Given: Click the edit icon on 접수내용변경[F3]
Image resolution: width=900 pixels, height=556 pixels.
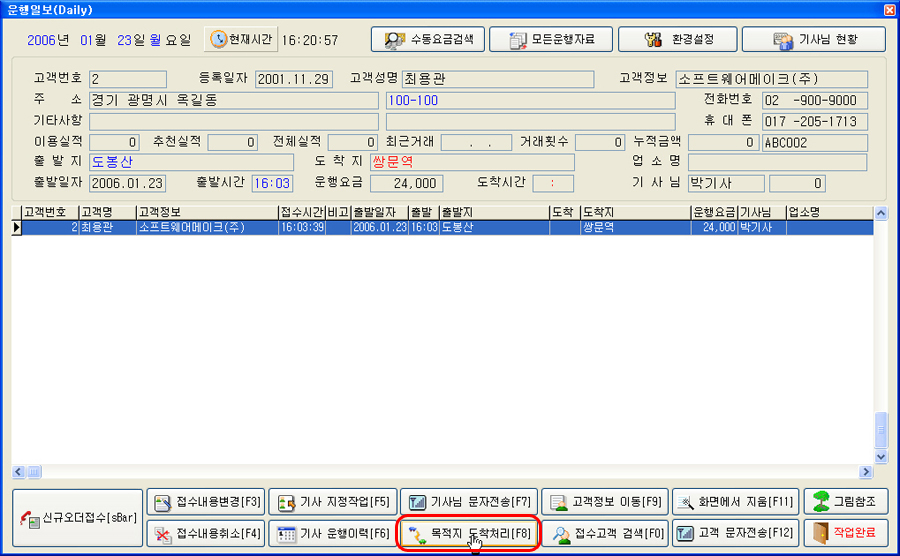Looking at the screenshot, I should click(163, 503).
